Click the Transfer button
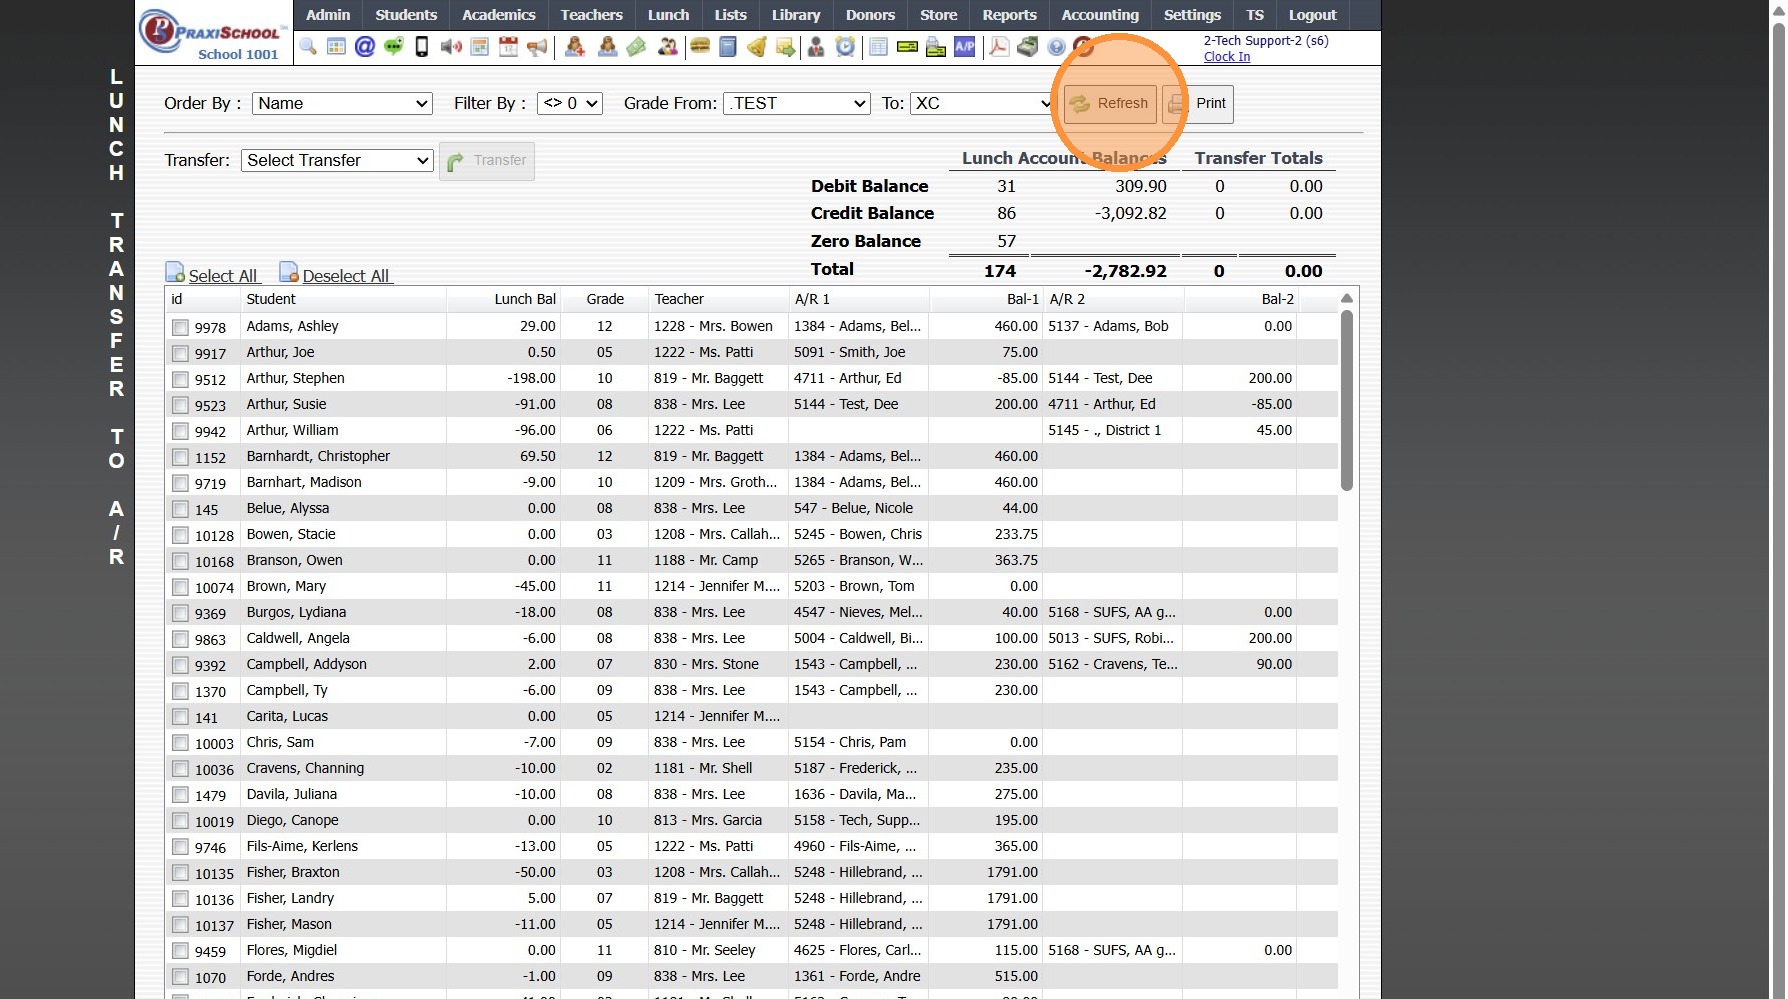 click(x=487, y=161)
